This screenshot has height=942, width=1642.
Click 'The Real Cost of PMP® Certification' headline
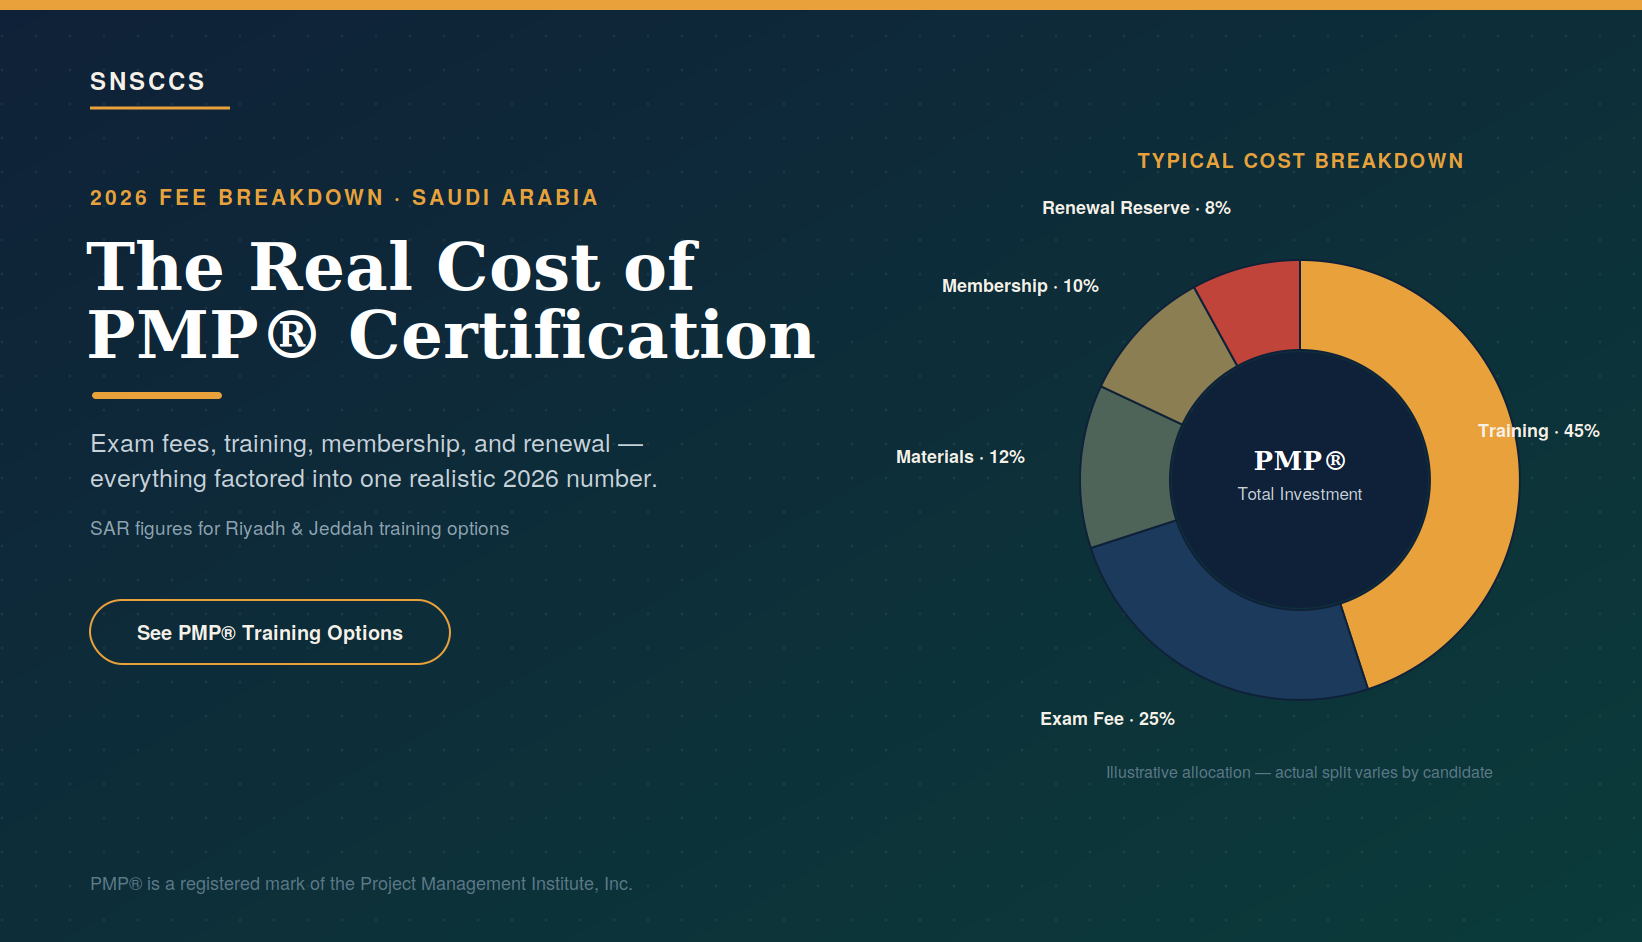(x=451, y=300)
